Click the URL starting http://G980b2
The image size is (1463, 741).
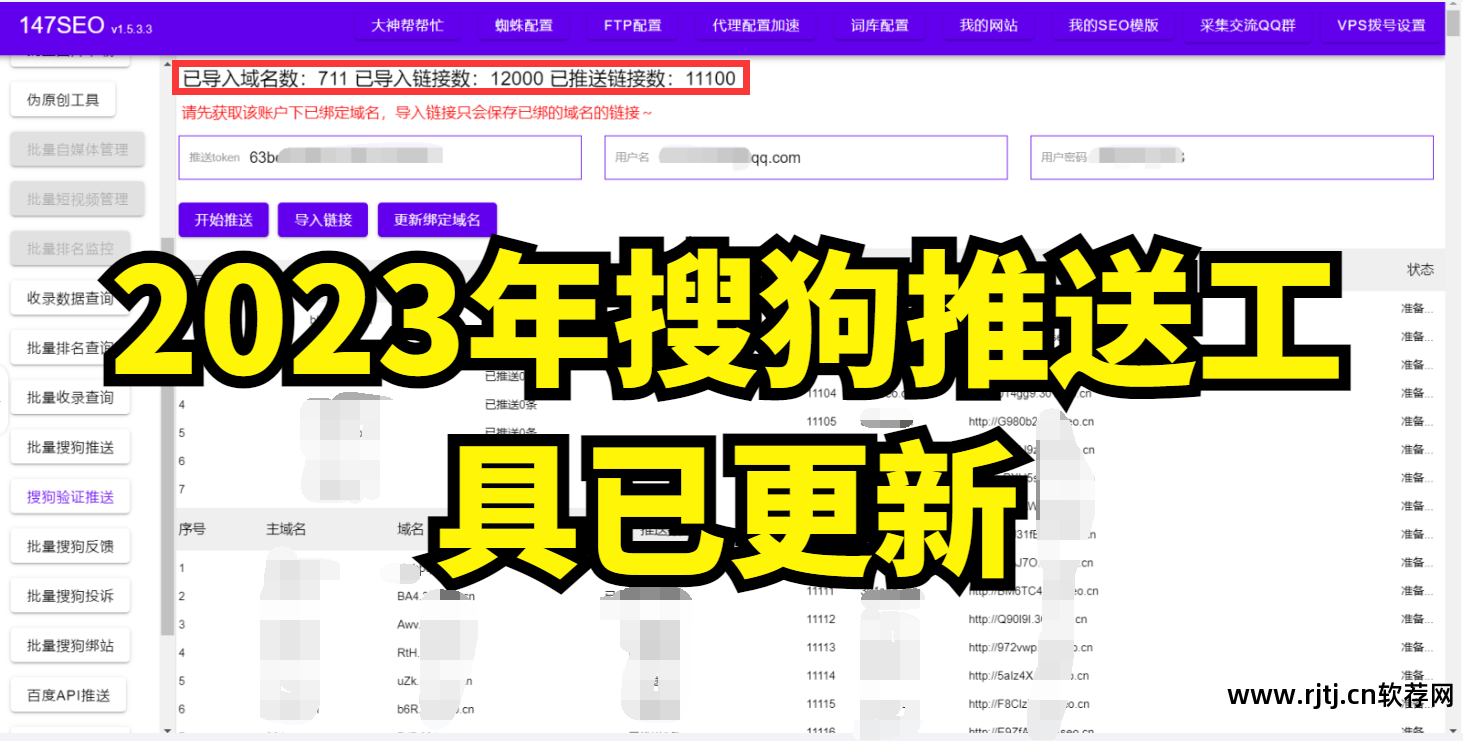pos(1031,422)
